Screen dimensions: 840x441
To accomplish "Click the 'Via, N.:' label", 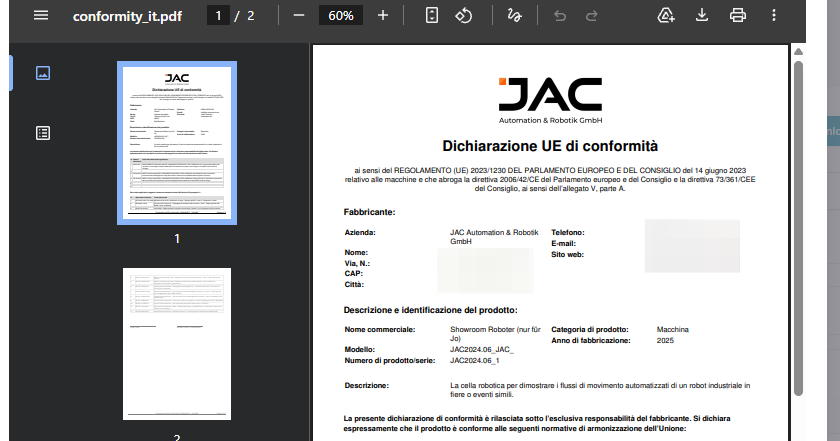I will tap(357, 264).
